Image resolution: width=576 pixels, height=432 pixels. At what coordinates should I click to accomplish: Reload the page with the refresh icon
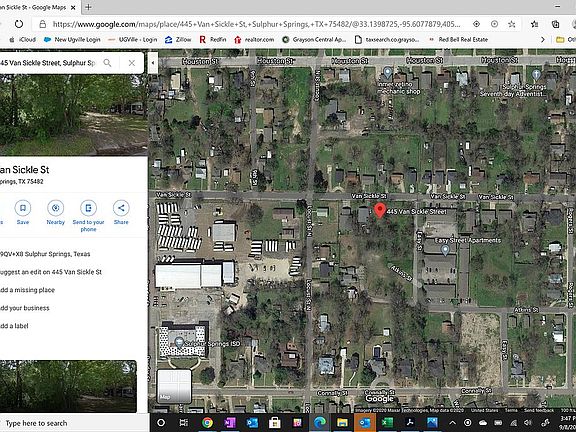click(x=19, y=24)
